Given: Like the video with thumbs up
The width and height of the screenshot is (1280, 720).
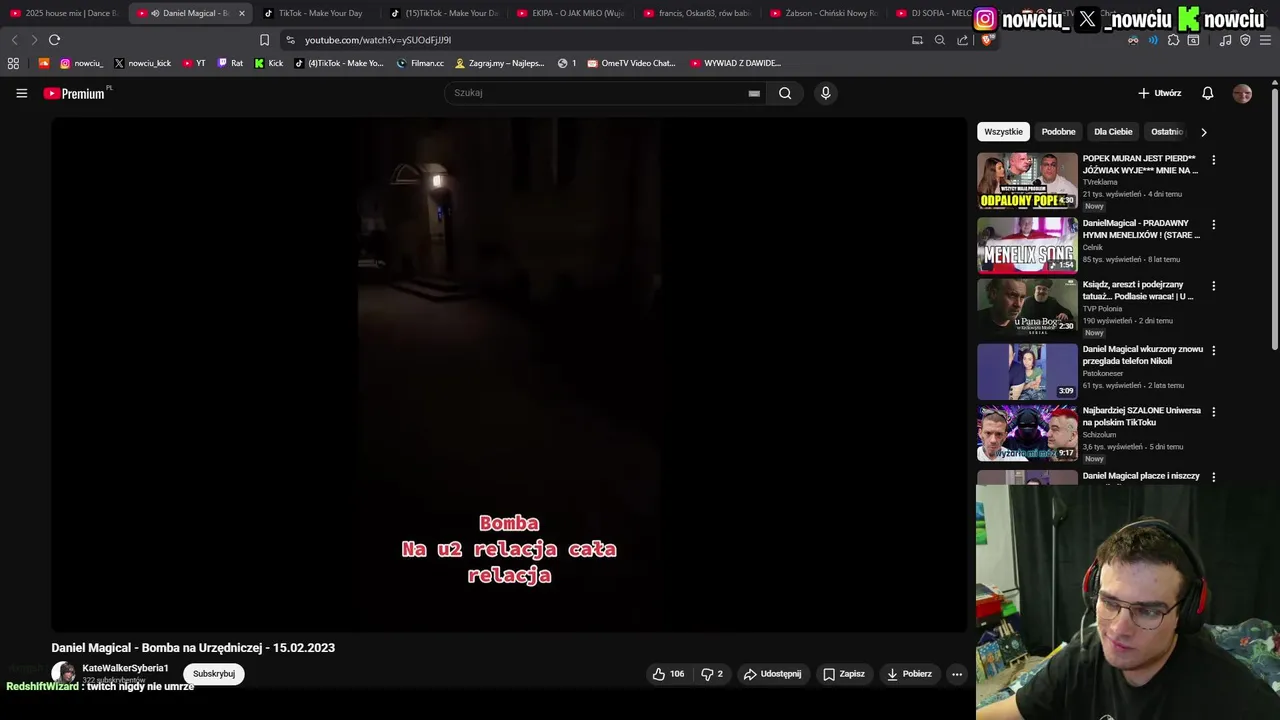Looking at the screenshot, I should tap(668, 674).
